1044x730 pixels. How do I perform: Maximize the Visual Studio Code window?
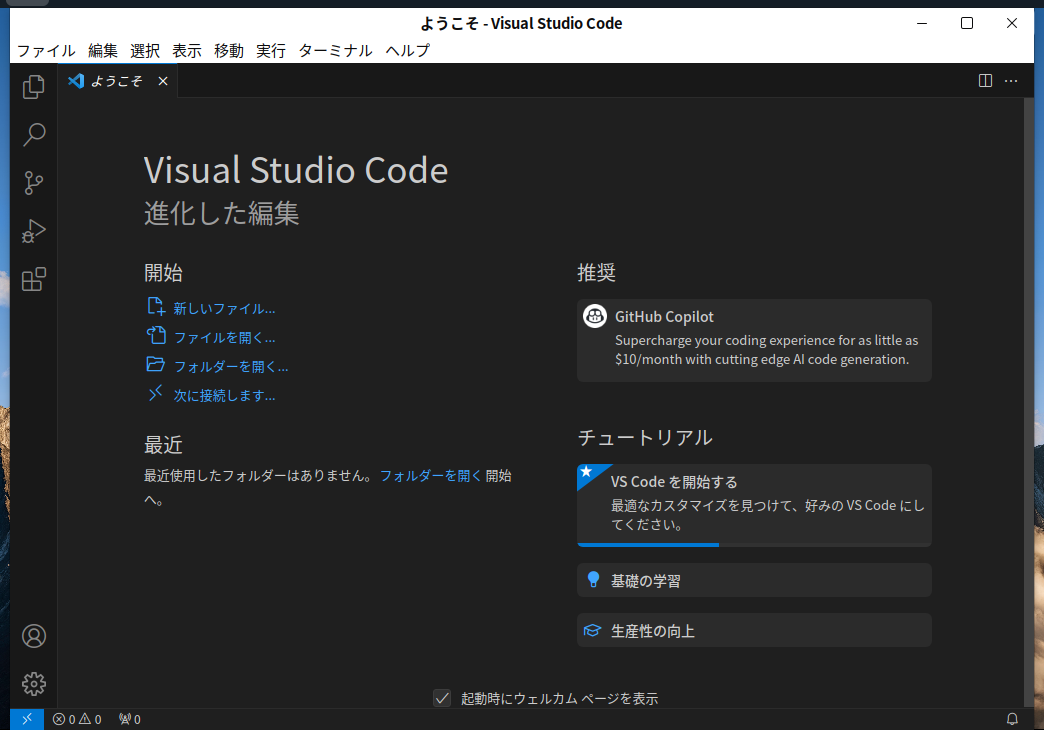click(x=967, y=23)
